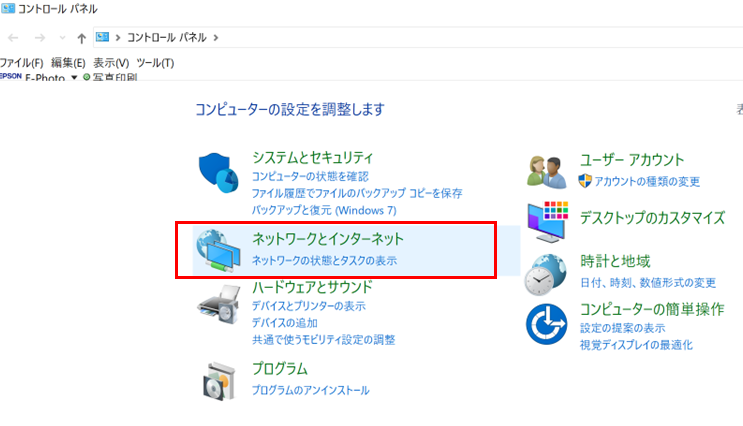Click the Clock and Region icon
The height and width of the screenshot is (426, 743).
coord(547,272)
